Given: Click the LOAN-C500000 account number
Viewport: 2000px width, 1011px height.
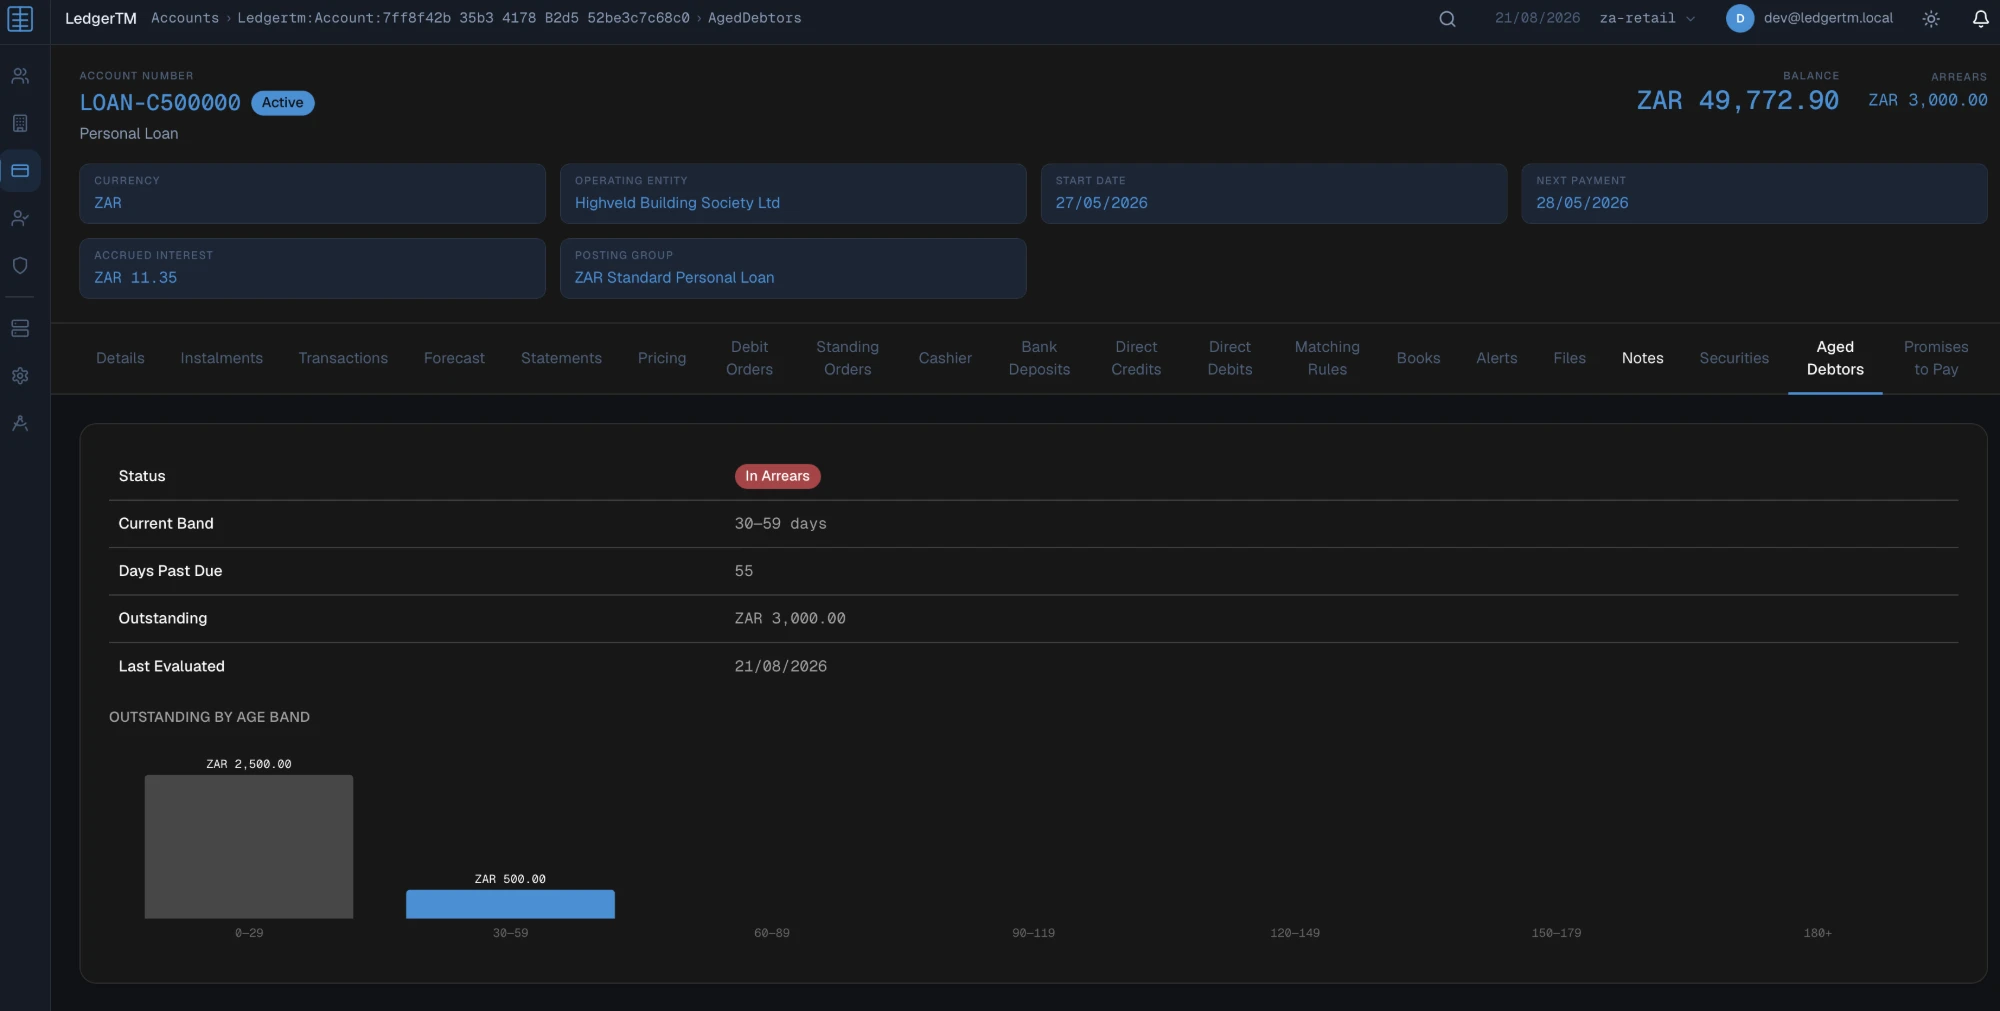Looking at the screenshot, I should [160, 103].
